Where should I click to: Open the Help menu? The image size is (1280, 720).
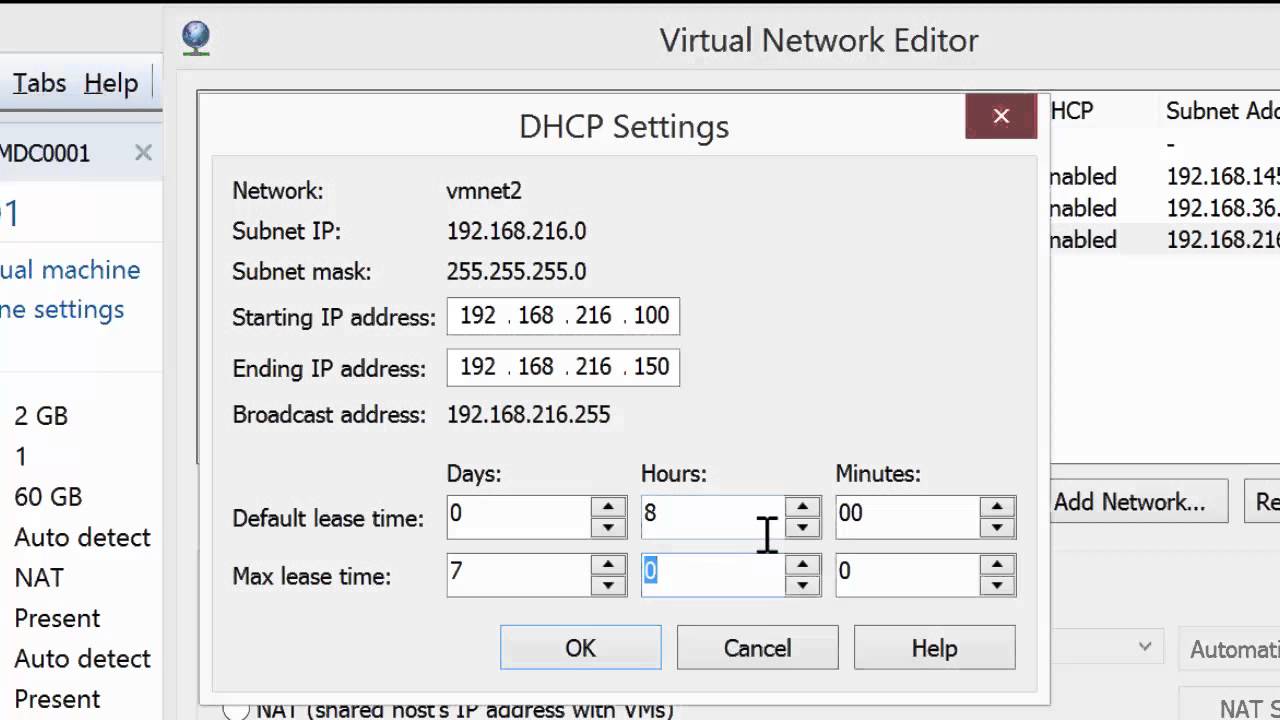[x=111, y=83]
